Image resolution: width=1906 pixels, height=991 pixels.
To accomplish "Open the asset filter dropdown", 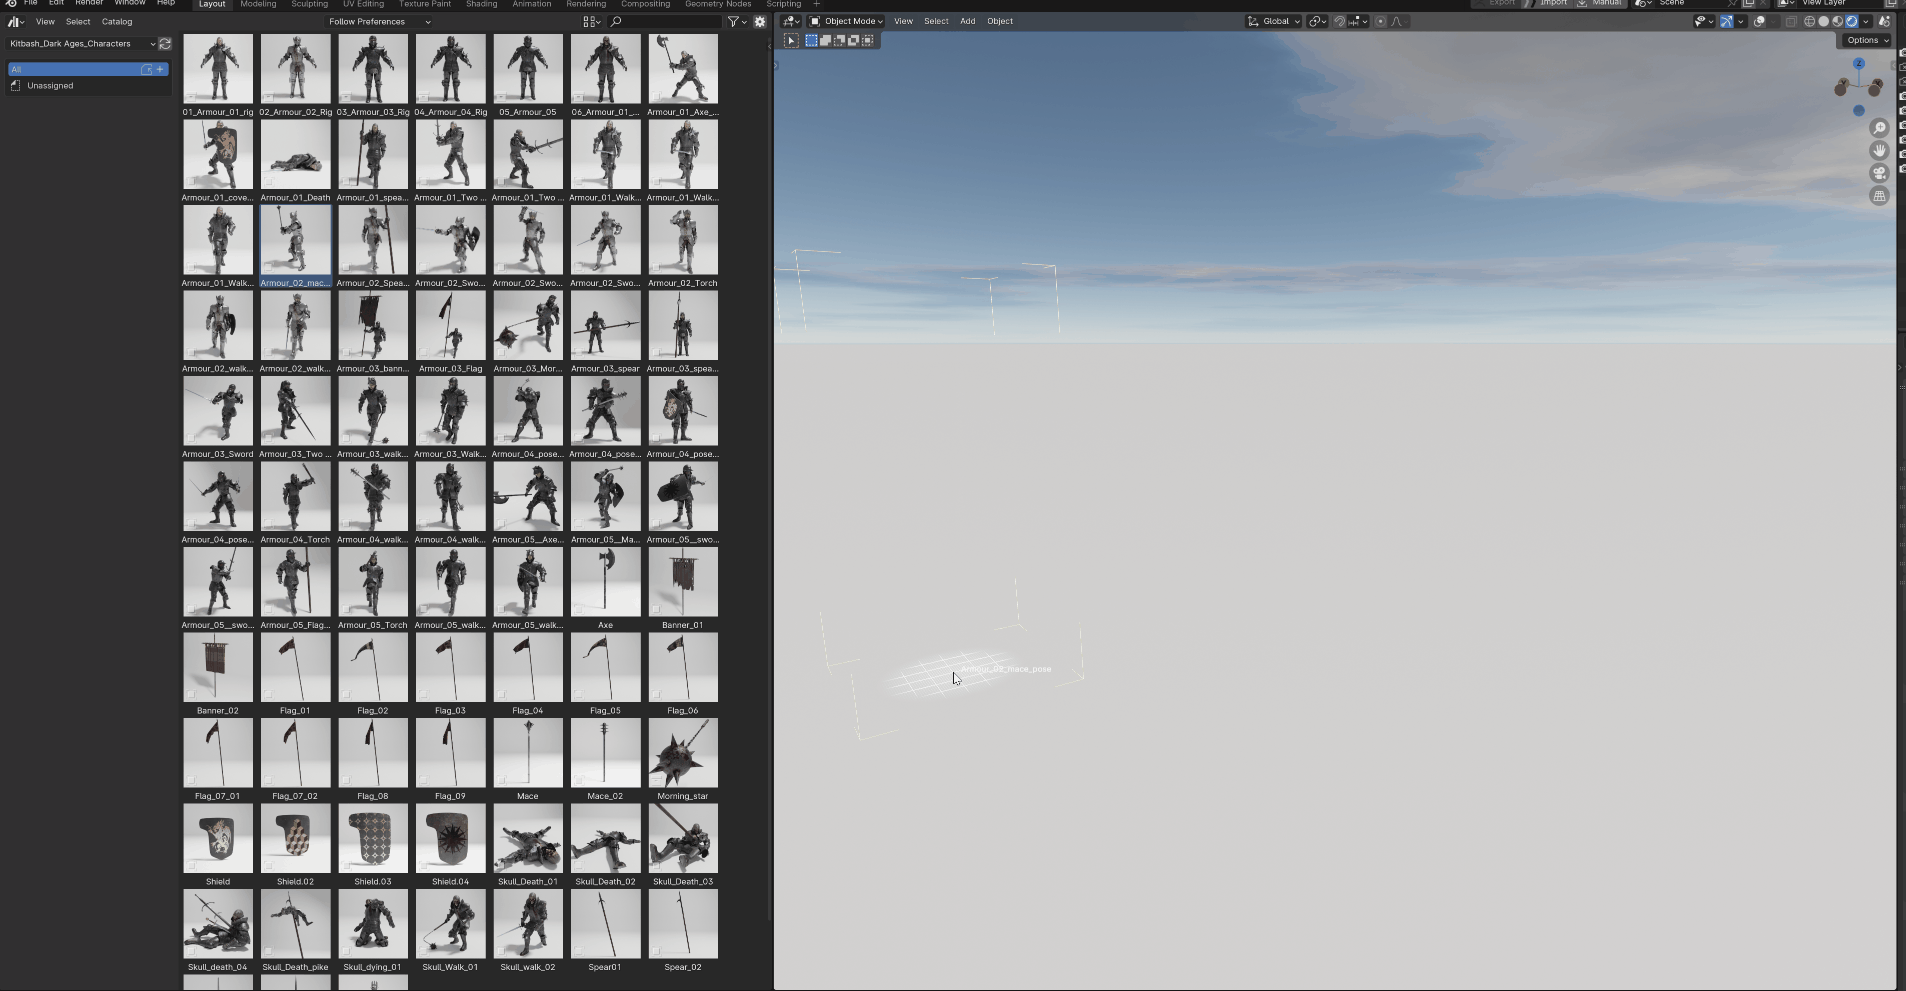I will tap(736, 21).
